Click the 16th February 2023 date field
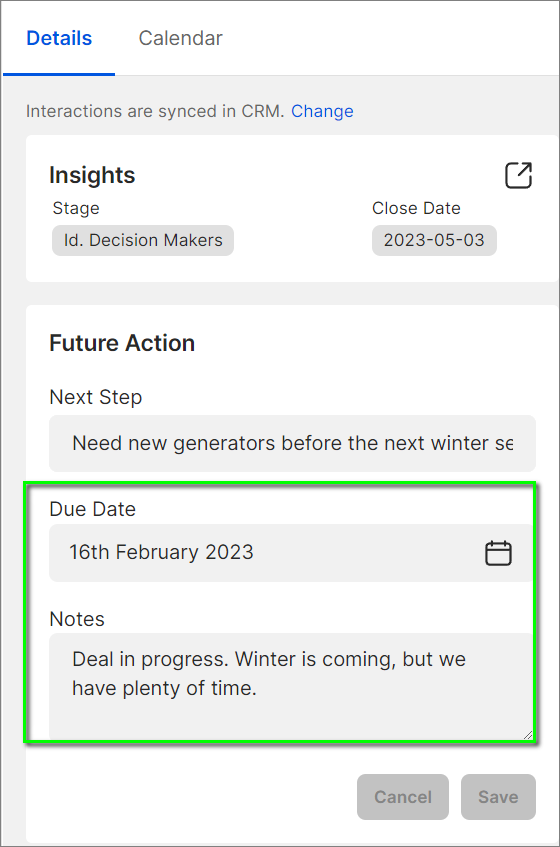Viewport: 560px width, 847px height. coord(291,553)
